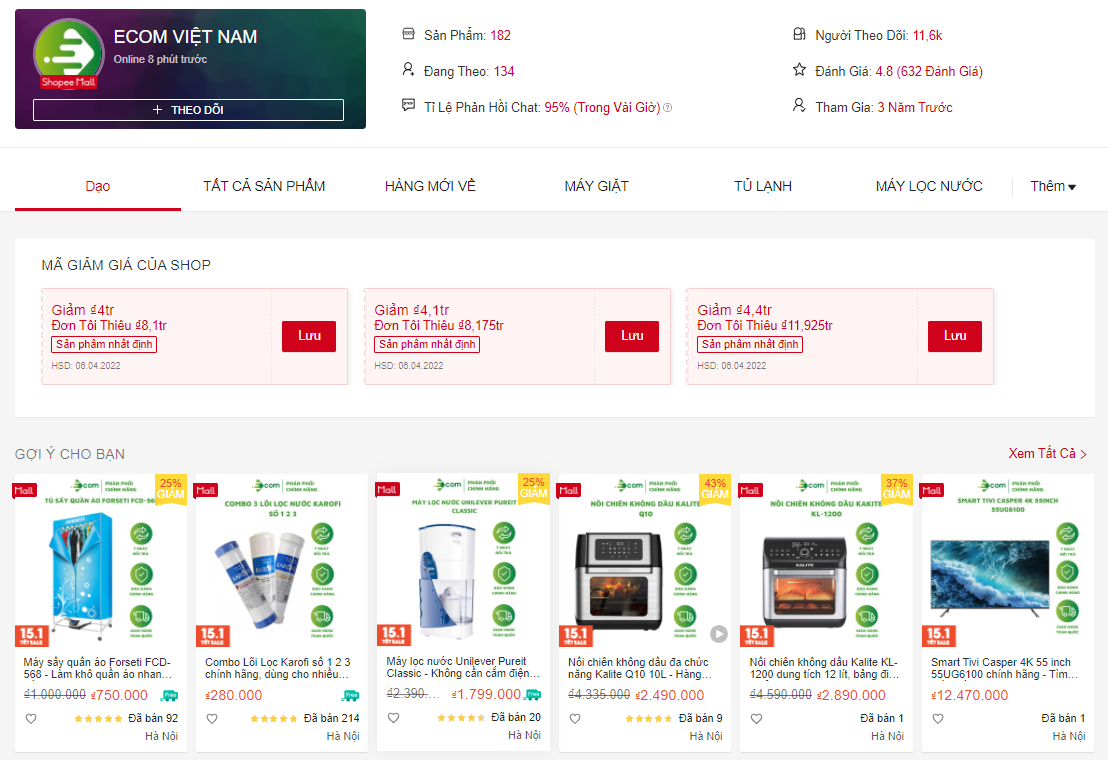Click price ₫12.470.000 on Casper TV
1108x760 pixels.
pos(970,696)
